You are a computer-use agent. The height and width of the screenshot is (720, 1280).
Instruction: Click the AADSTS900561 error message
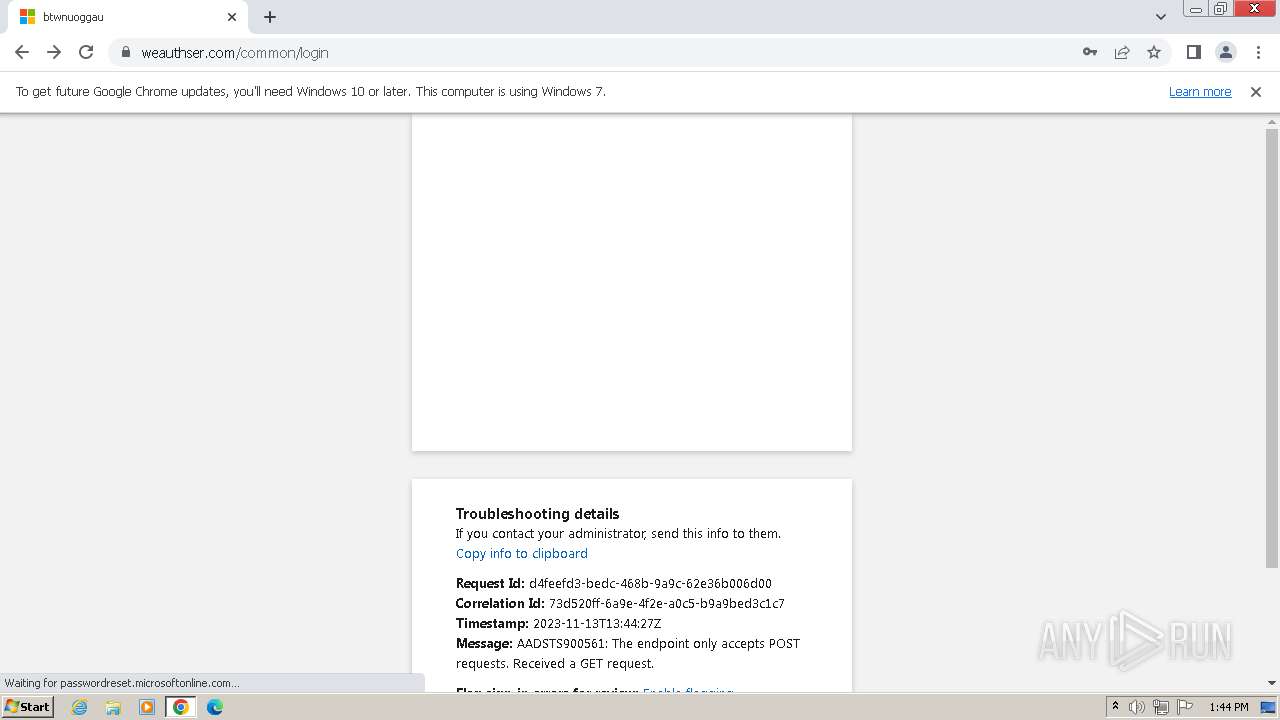(628, 653)
